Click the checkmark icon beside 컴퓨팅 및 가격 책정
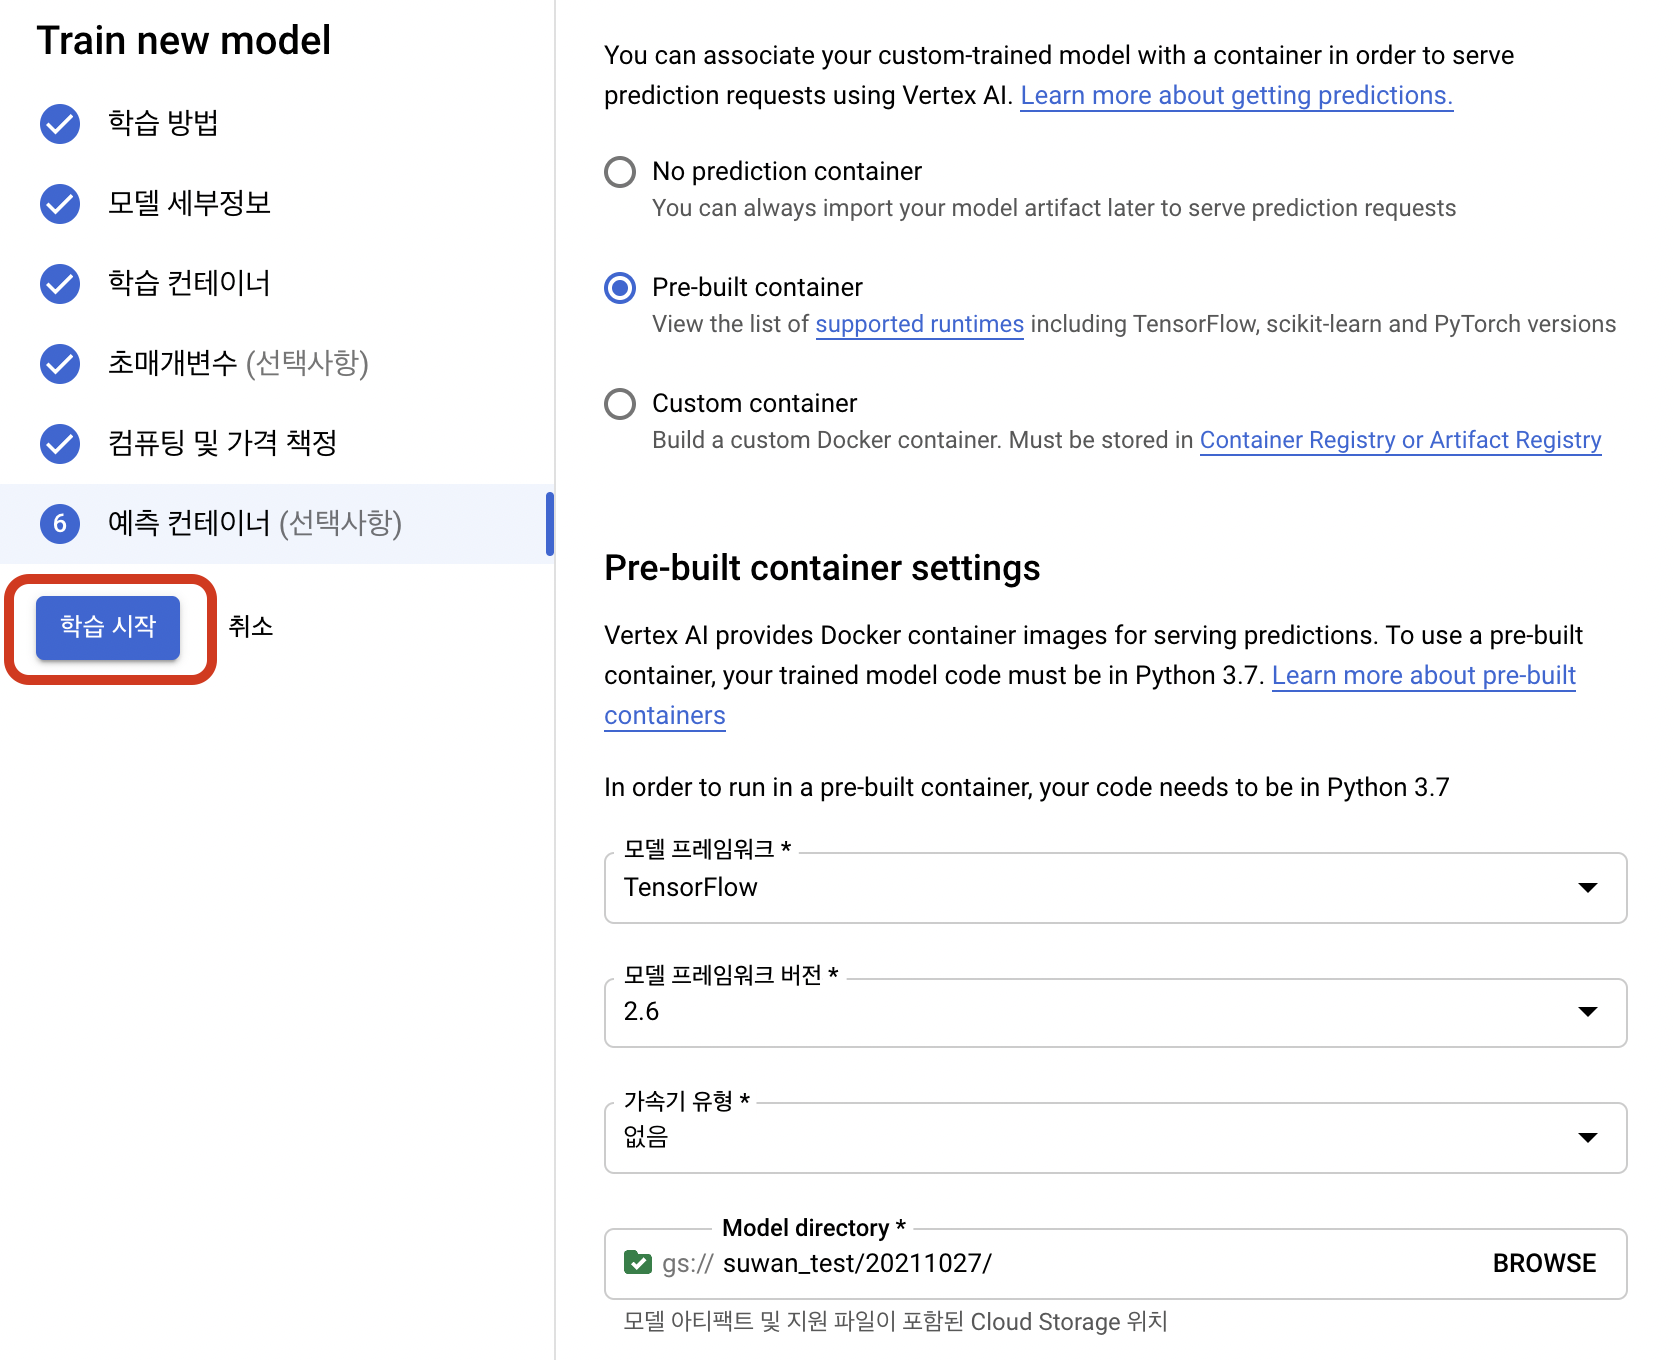Image resolution: width=1674 pixels, height=1360 pixels. tap(60, 444)
